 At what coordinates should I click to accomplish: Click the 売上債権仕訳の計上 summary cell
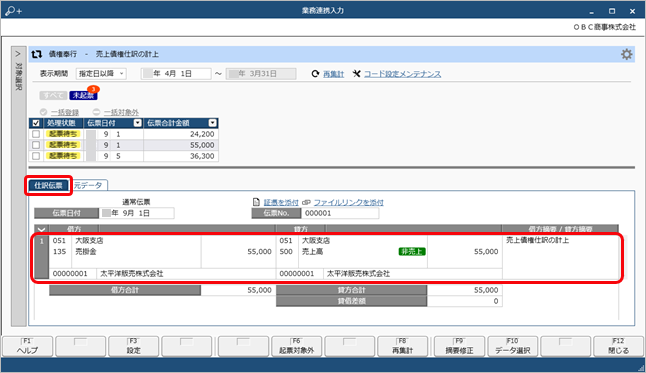click(537, 240)
